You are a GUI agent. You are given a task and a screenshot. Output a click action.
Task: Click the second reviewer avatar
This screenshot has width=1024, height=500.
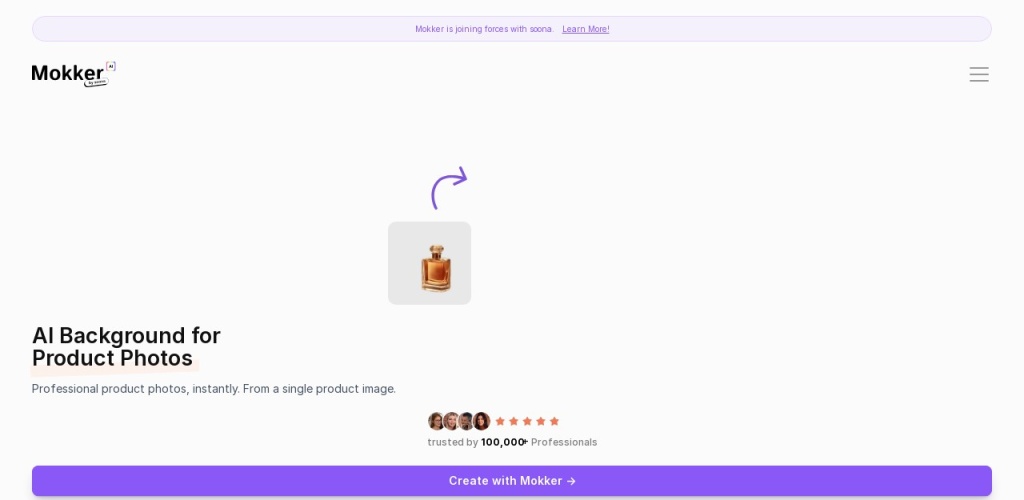coord(451,421)
